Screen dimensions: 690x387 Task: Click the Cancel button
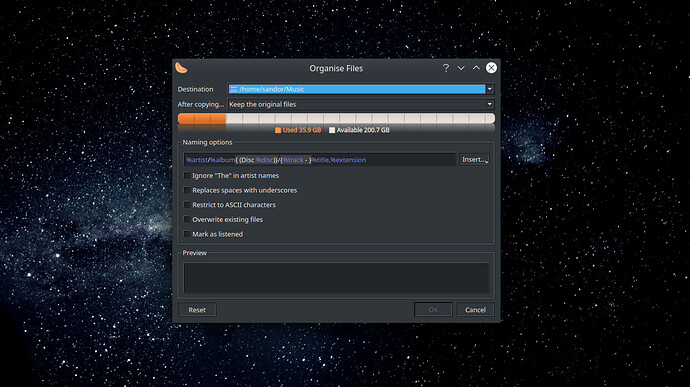[475, 310]
